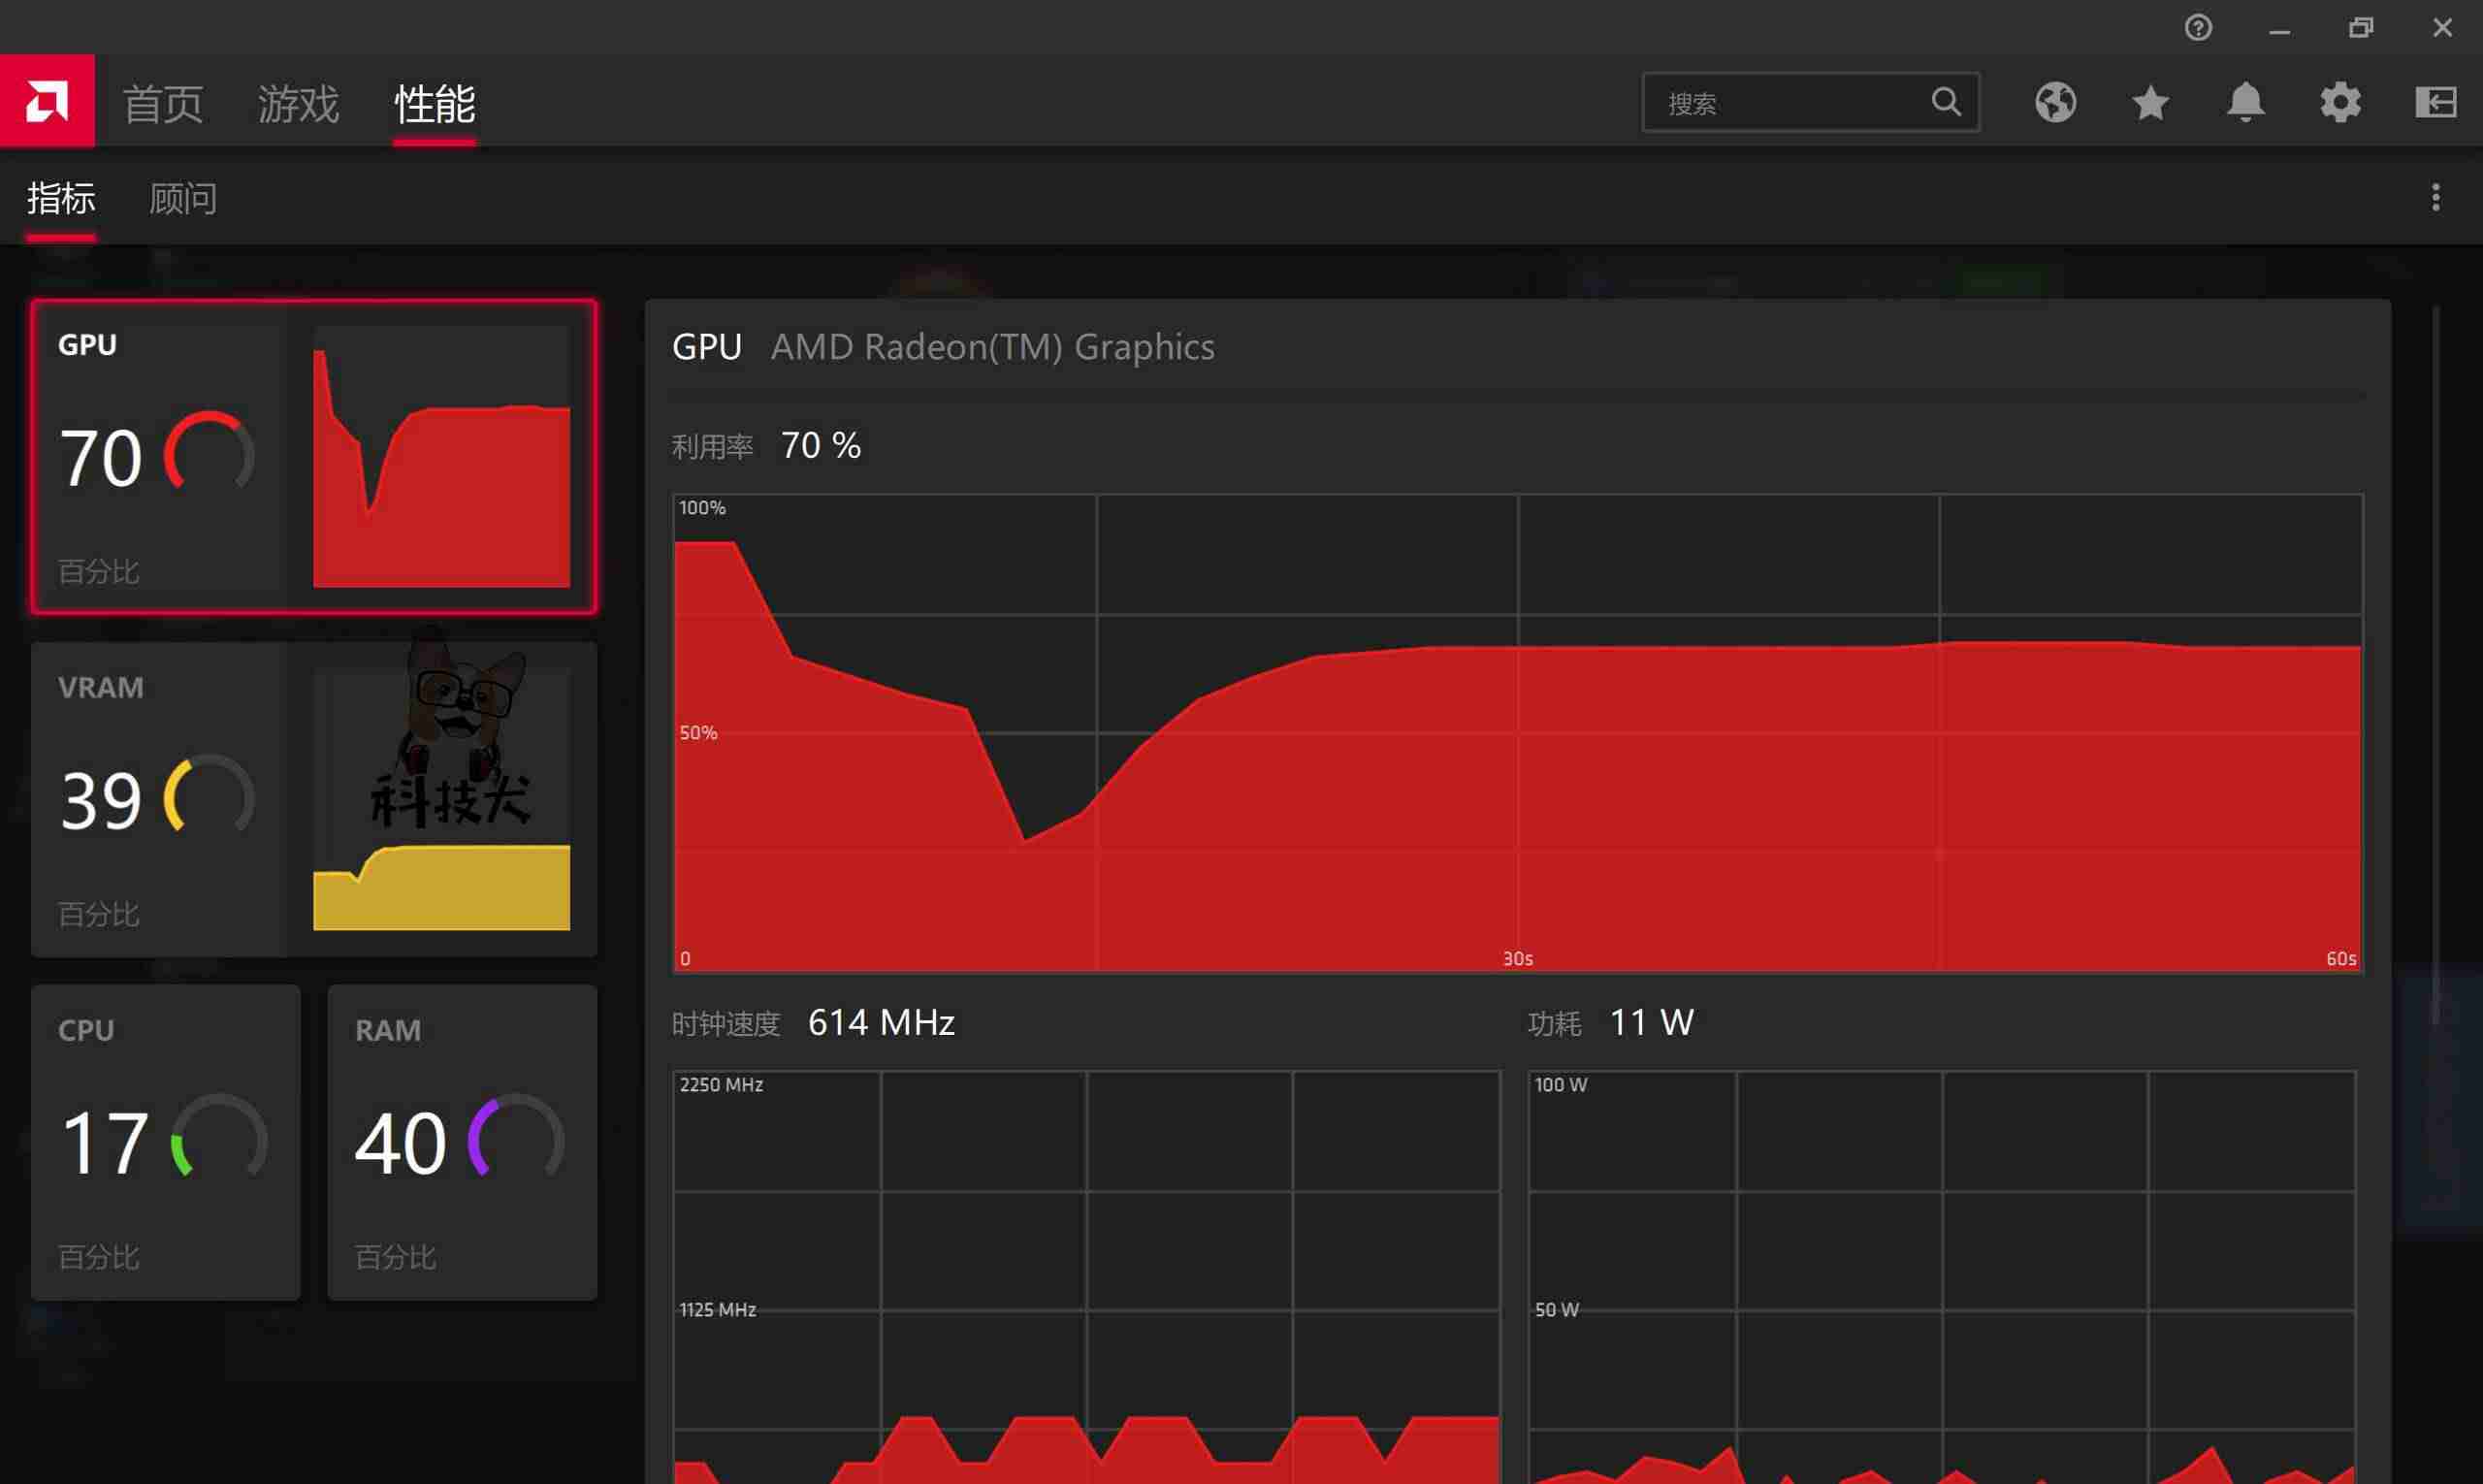Click the clock speed MHz chart

1086,1277
